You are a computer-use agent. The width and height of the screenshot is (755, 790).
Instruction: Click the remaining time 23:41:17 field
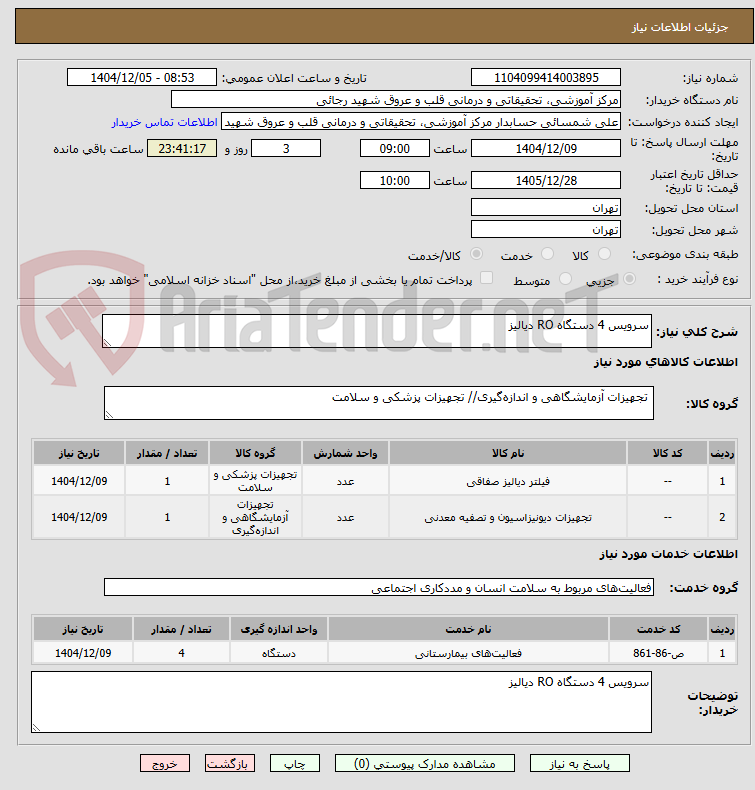182,148
